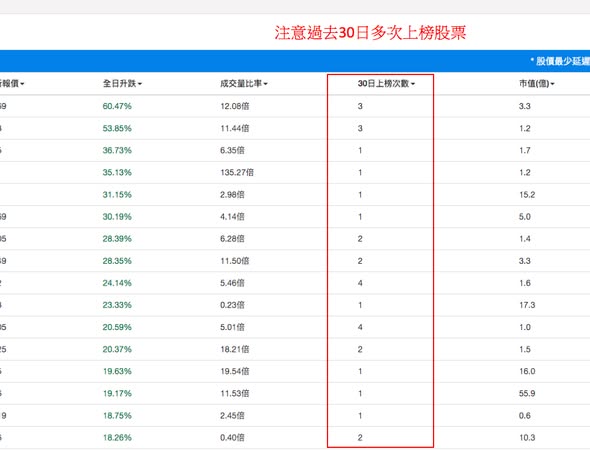Select the 5.46倍 volume ratio cell
Viewport: 590px width, 452px height.
232,283
